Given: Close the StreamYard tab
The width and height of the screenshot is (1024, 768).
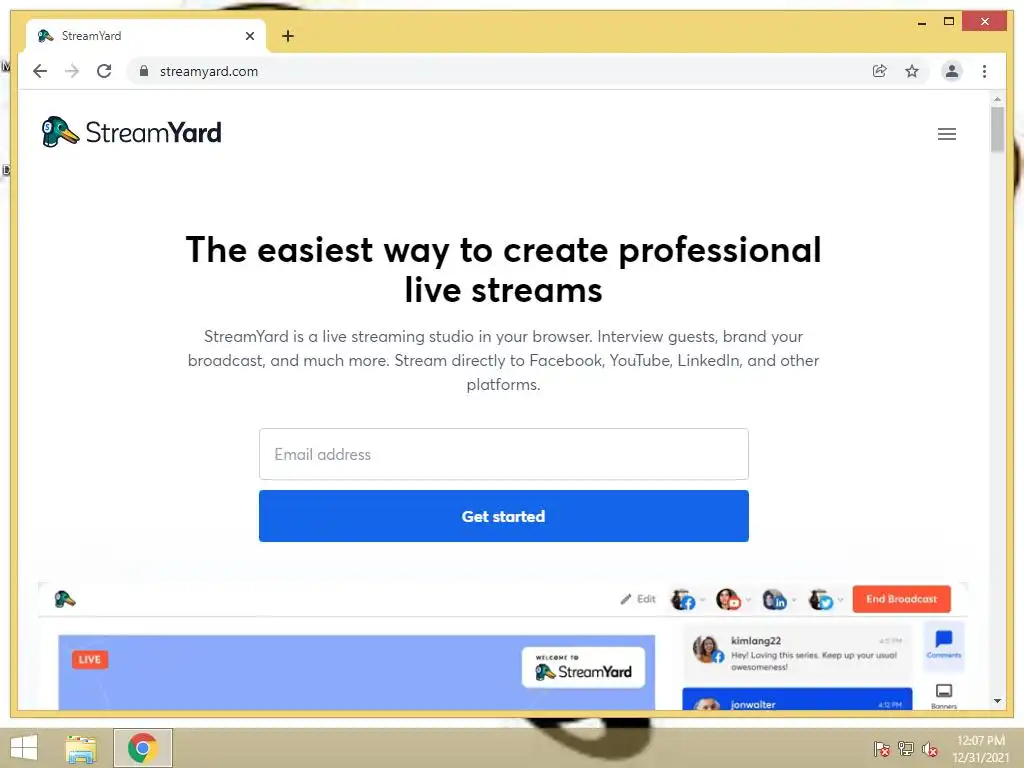Looking at the screenshot, I should click(x=249, y=36).
